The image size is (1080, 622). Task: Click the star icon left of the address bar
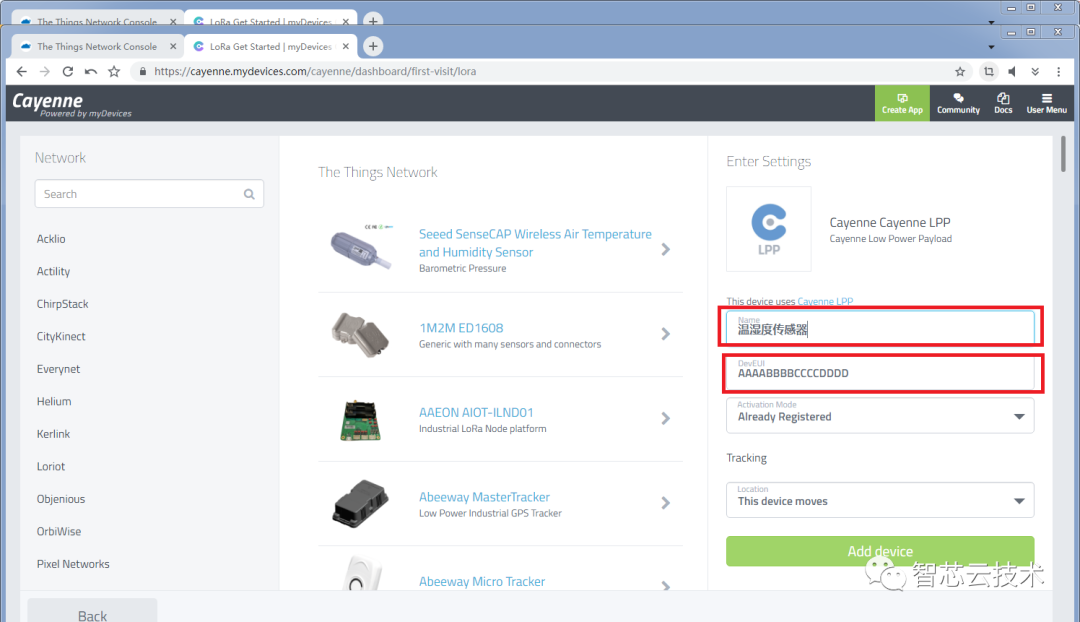click(x=114, y=72)
